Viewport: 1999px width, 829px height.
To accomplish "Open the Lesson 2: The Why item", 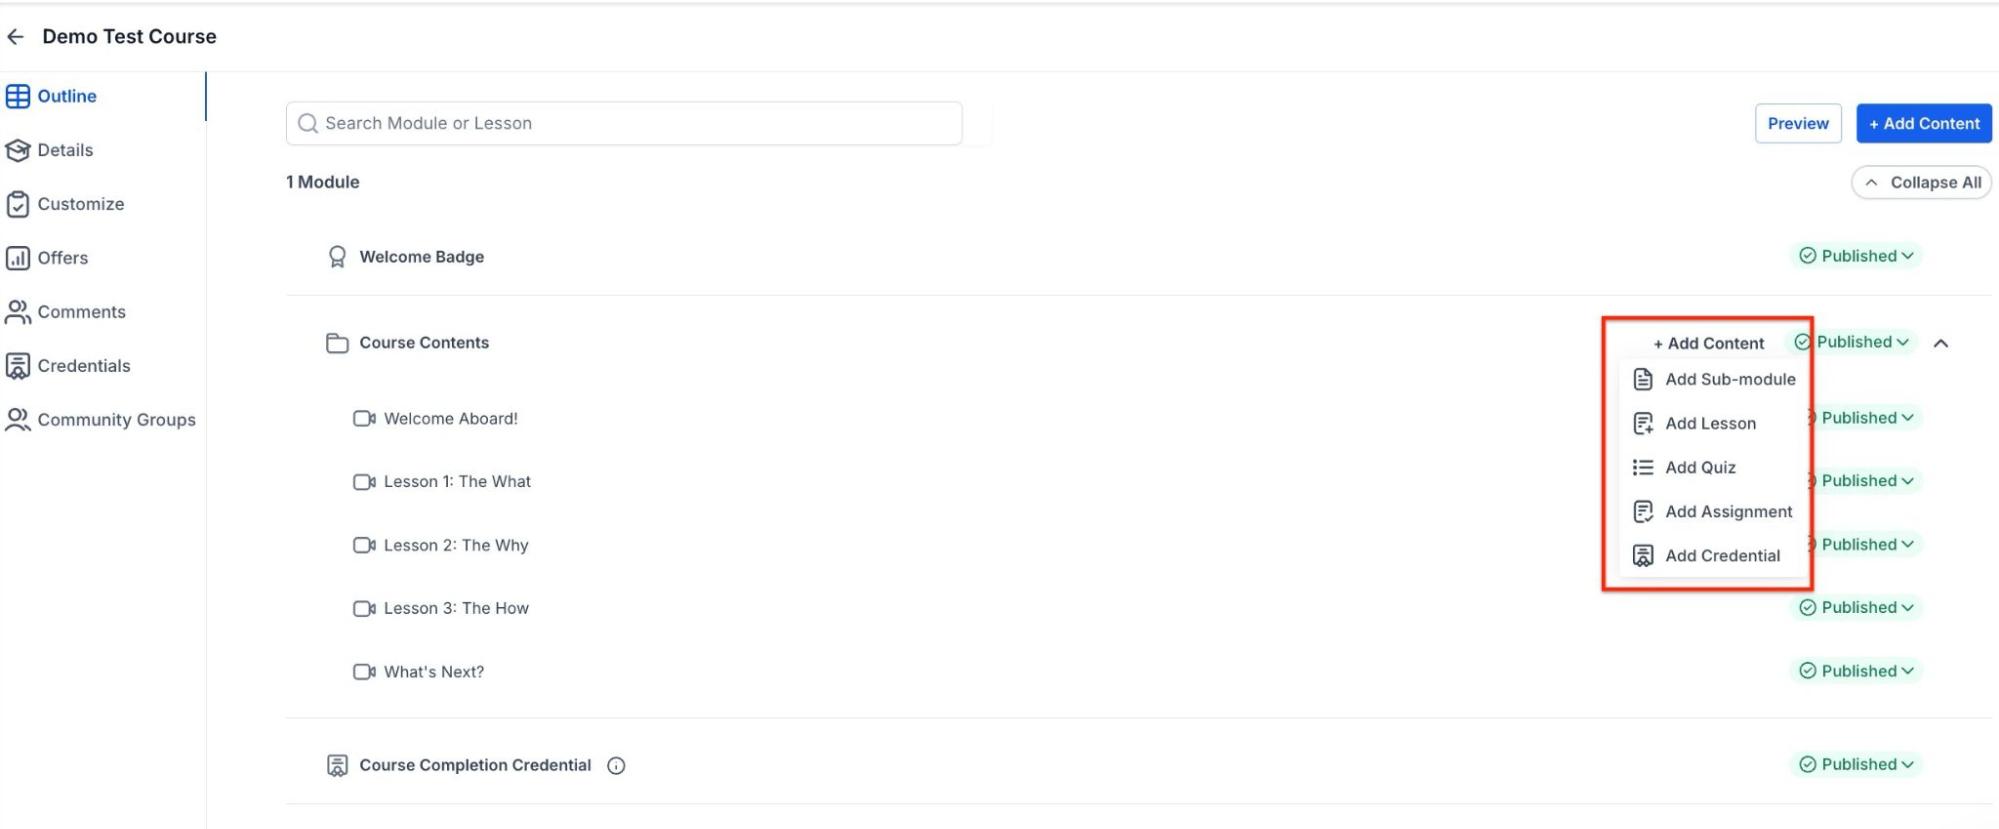I will pyautogui.click(x=456, y=545).
